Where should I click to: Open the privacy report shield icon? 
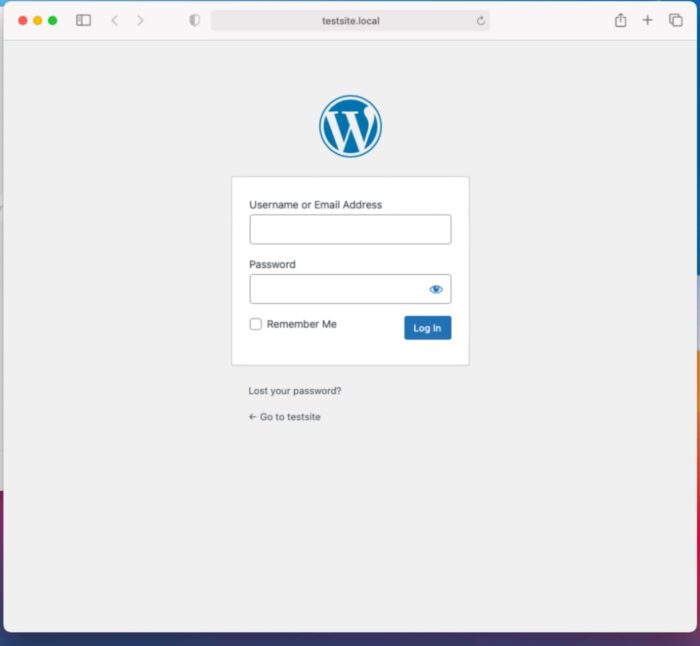[194, 20]
